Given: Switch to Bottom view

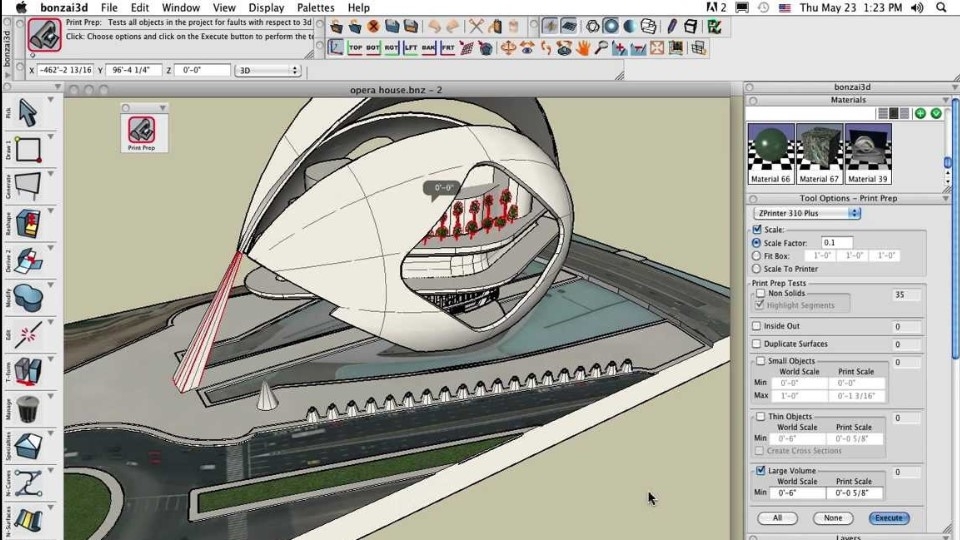Looking at the screenshot, I should [373, 47].
